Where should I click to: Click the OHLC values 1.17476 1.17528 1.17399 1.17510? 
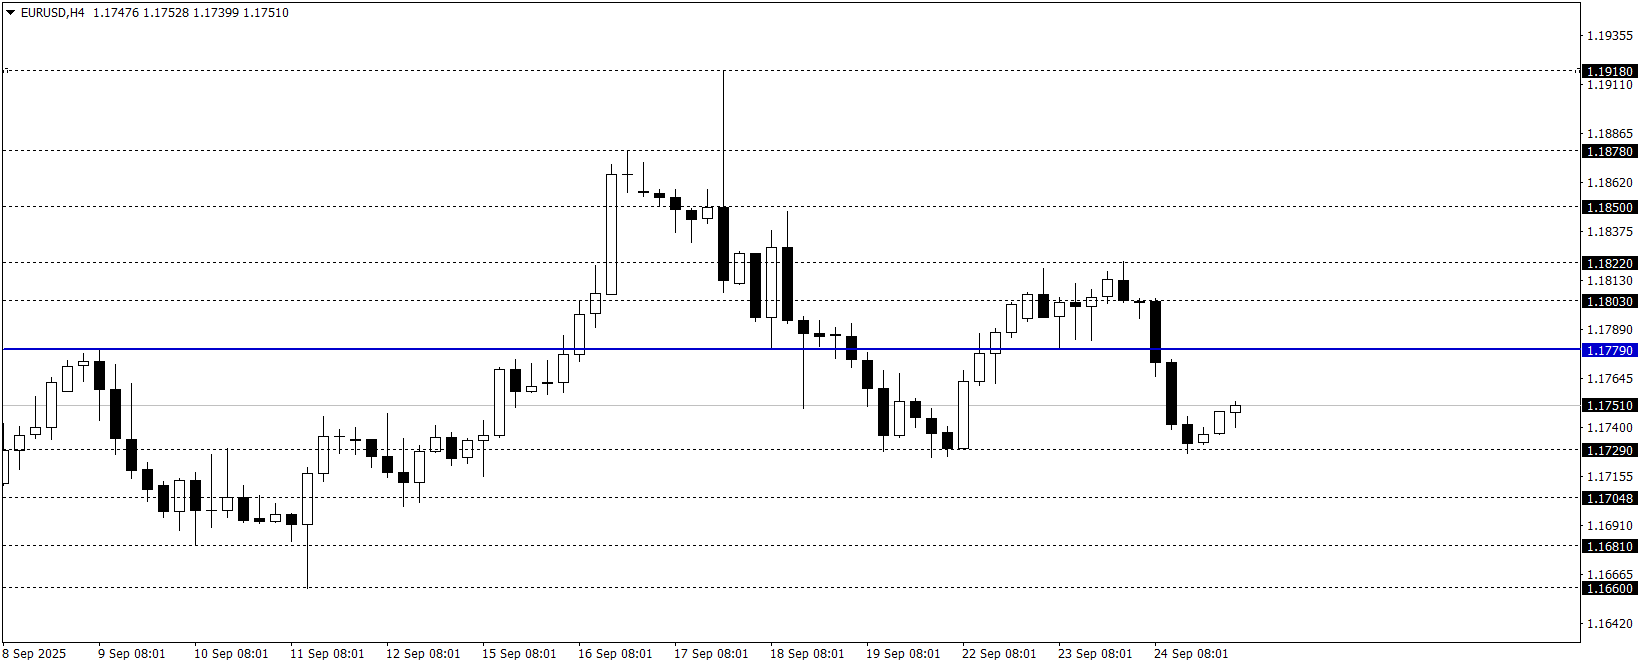tap(191, 13)
